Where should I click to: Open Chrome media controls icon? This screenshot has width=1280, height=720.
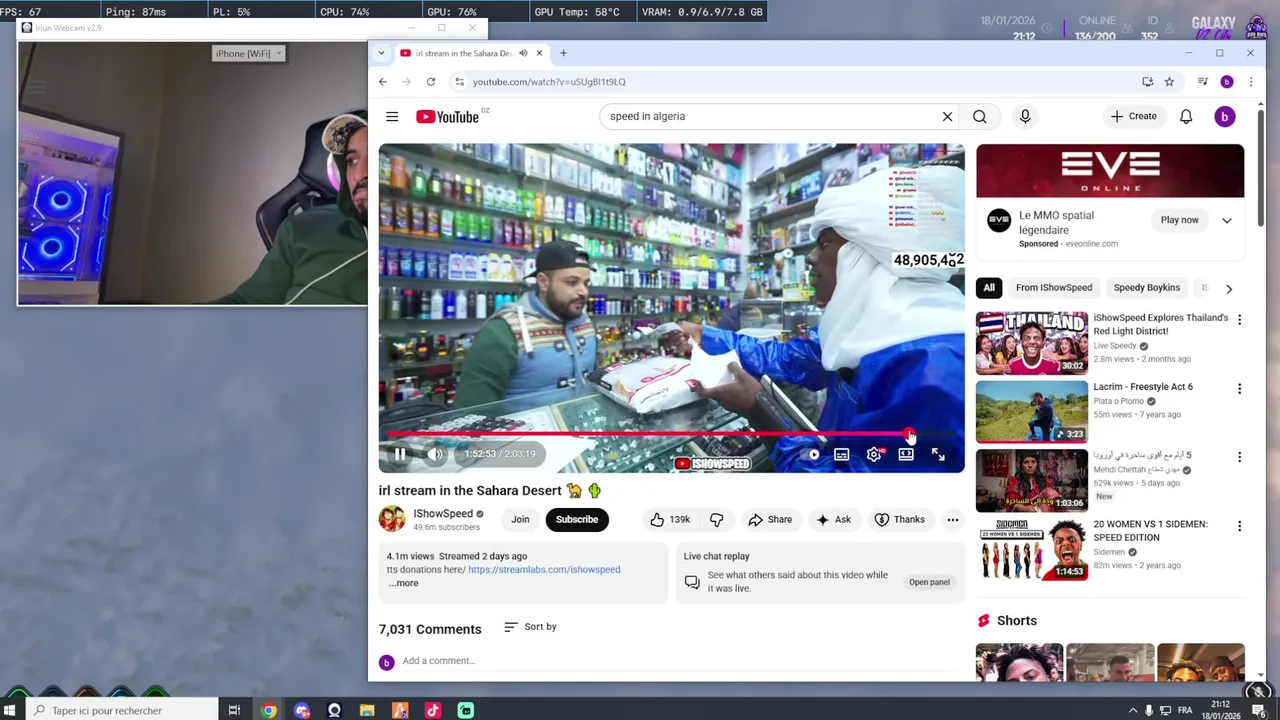1203,82
